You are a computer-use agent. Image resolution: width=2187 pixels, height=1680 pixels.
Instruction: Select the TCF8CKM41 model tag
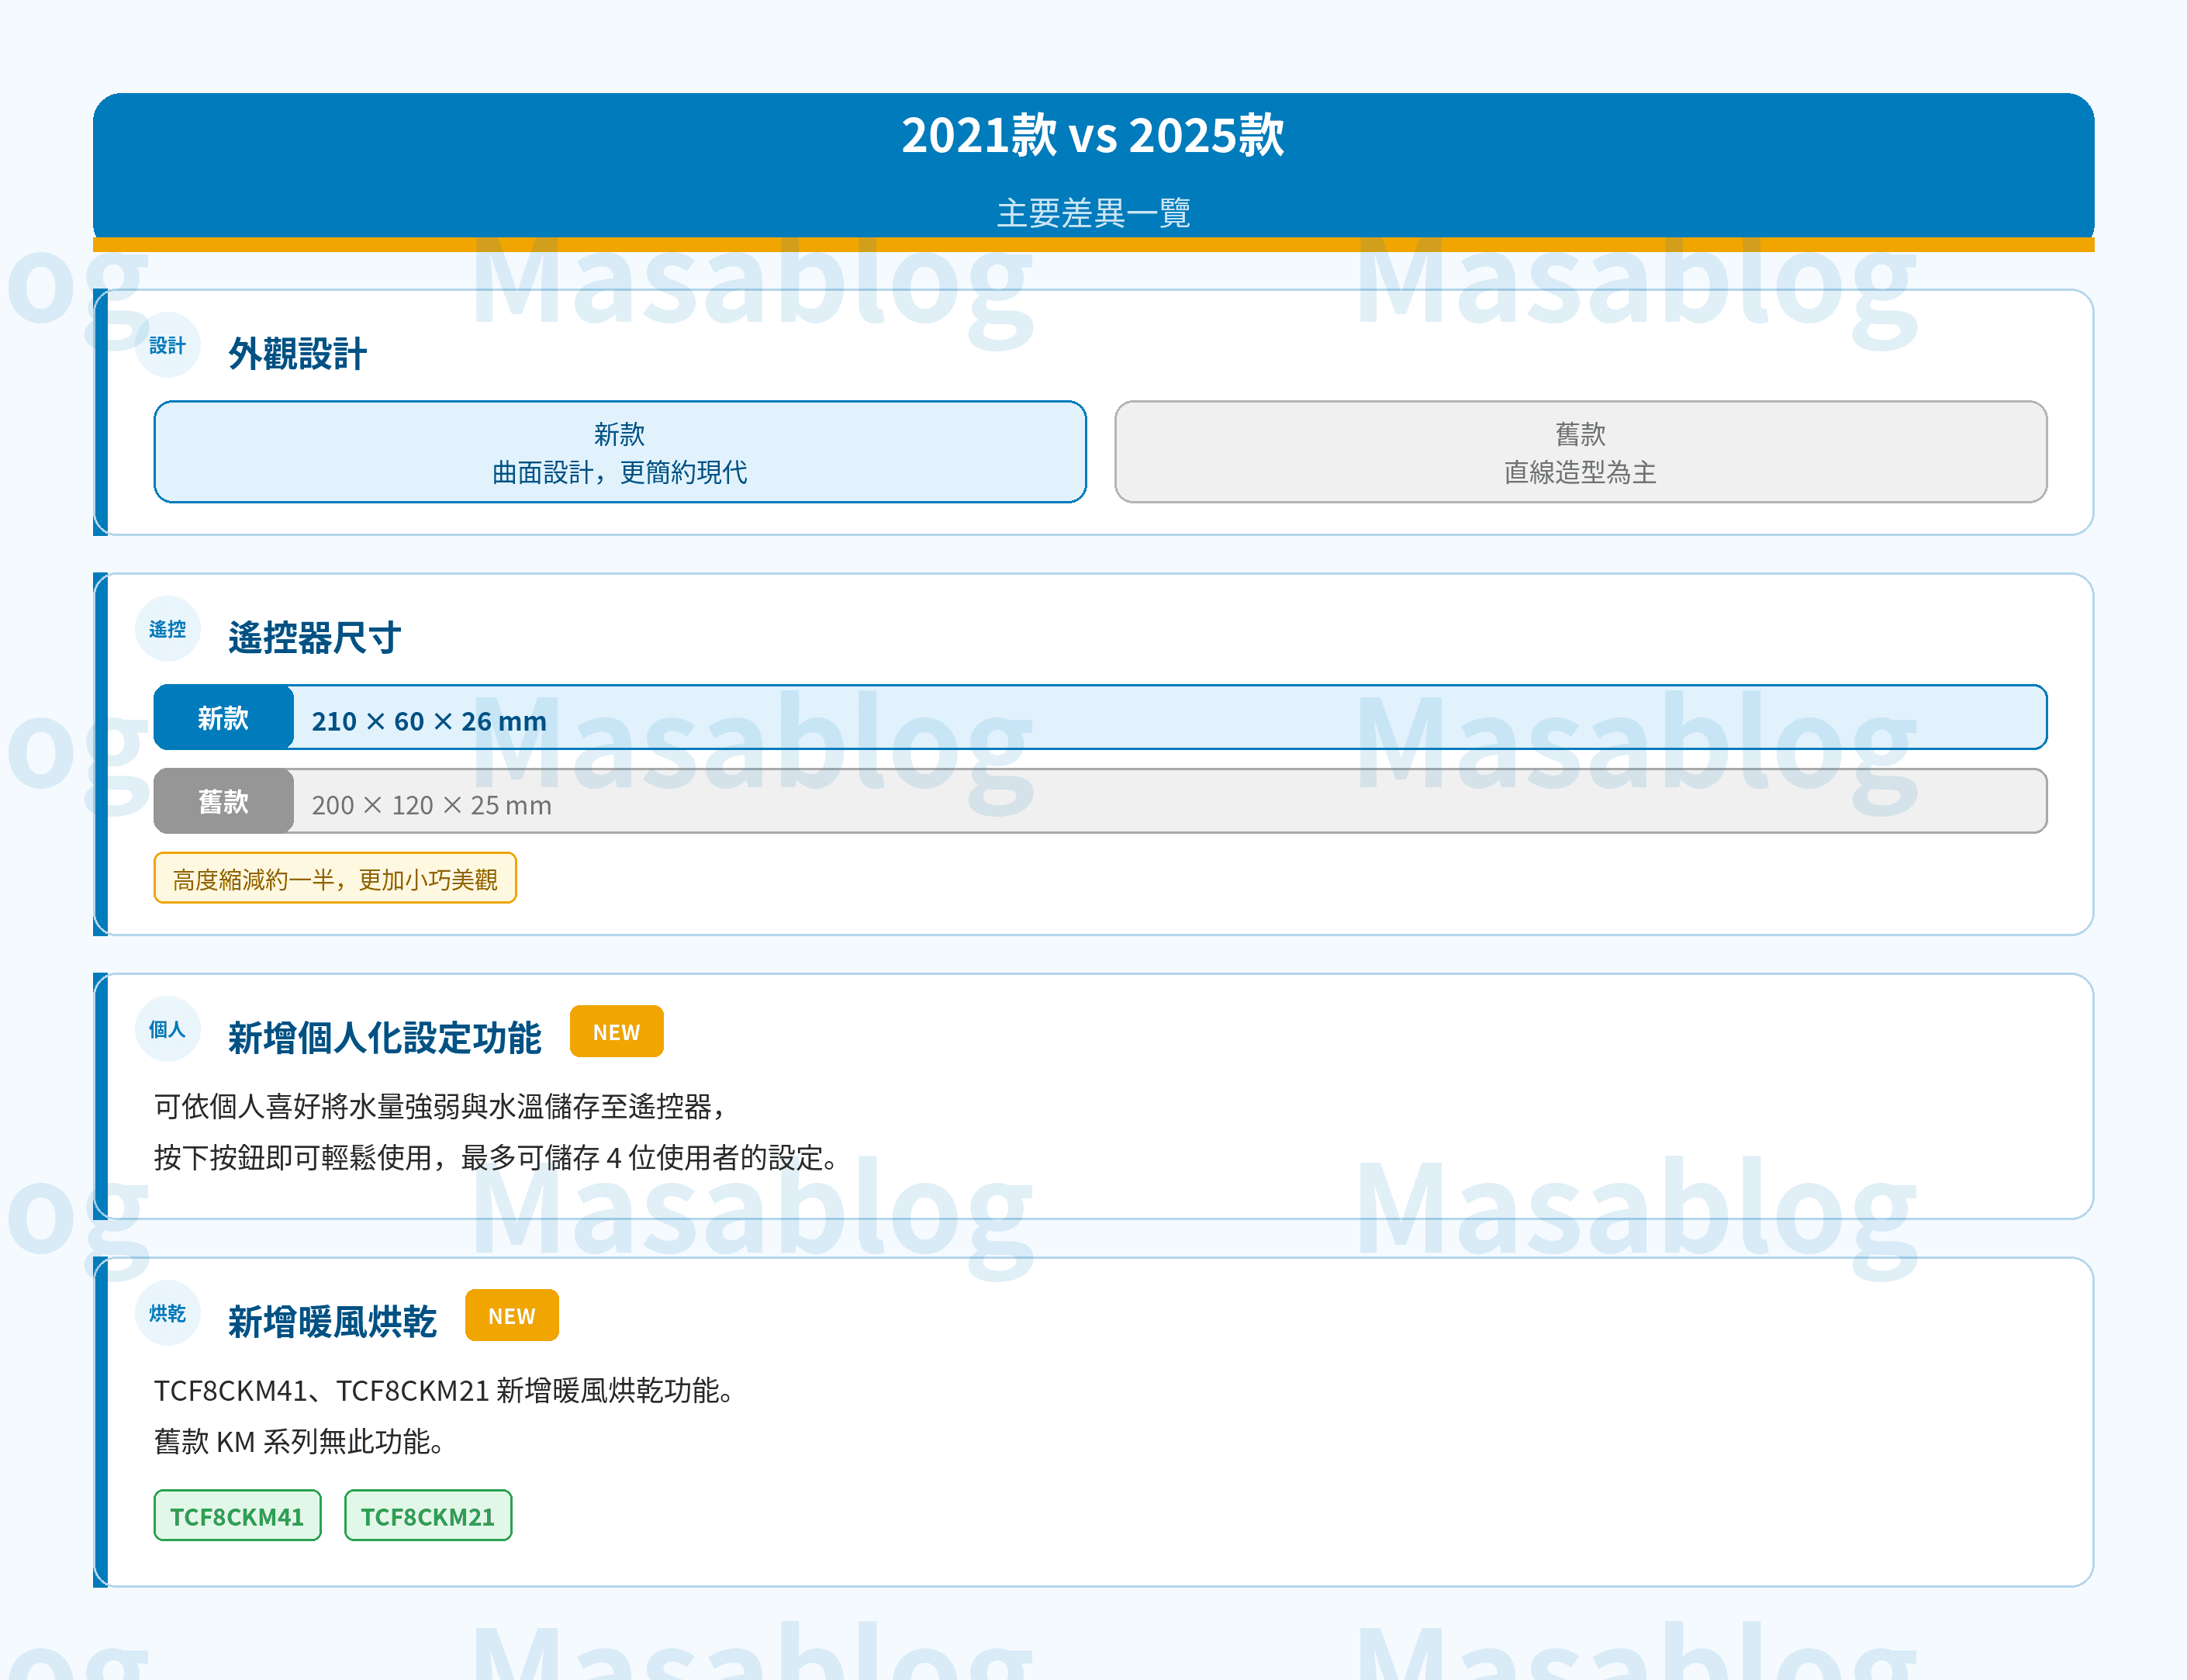coord(238,1515)
